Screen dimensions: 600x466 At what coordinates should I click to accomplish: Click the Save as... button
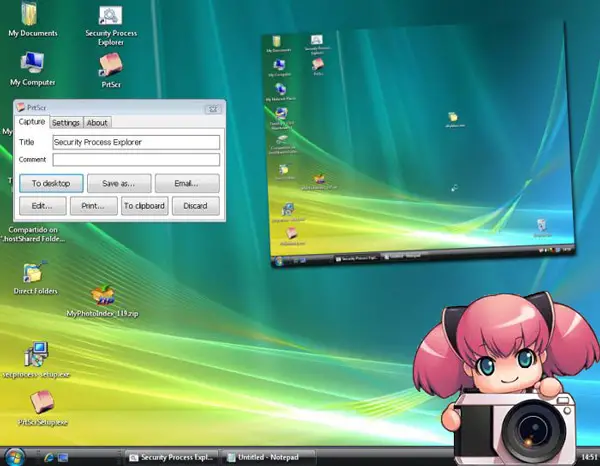119,183
